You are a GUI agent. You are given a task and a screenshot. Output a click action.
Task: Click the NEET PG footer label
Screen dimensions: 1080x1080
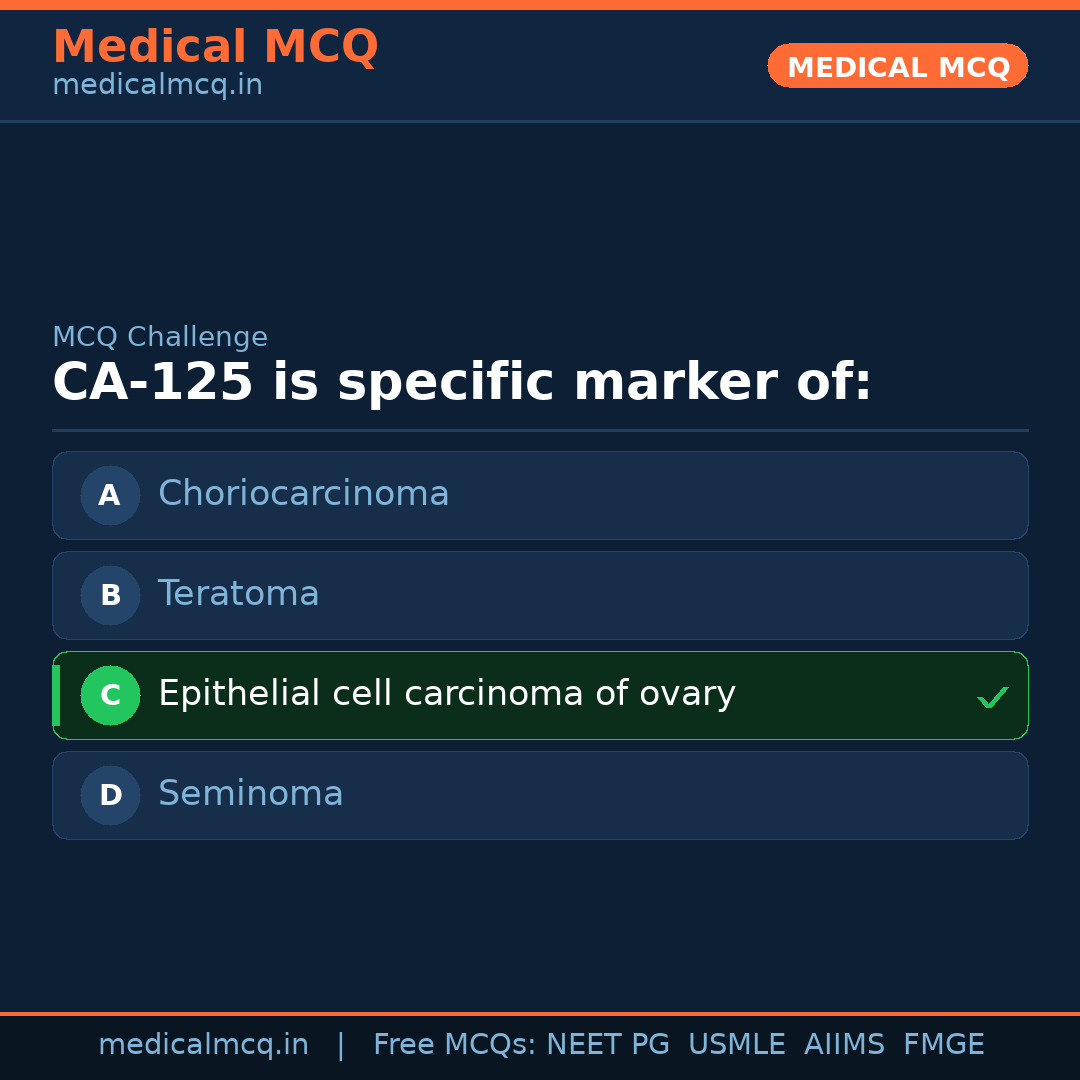point(608,1045)
